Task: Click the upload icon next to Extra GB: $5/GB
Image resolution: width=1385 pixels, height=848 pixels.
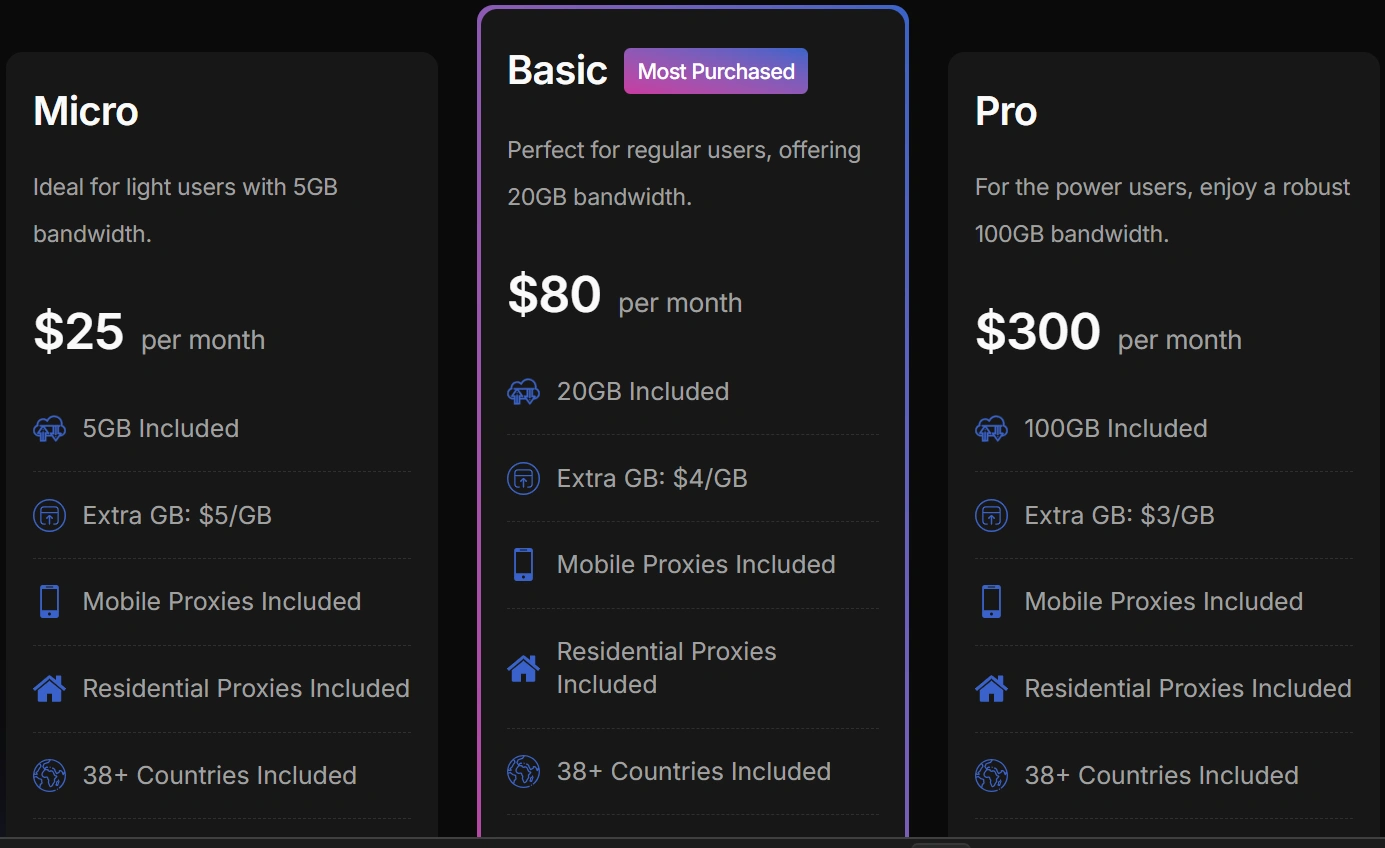Action: click(x=50, y=516)
